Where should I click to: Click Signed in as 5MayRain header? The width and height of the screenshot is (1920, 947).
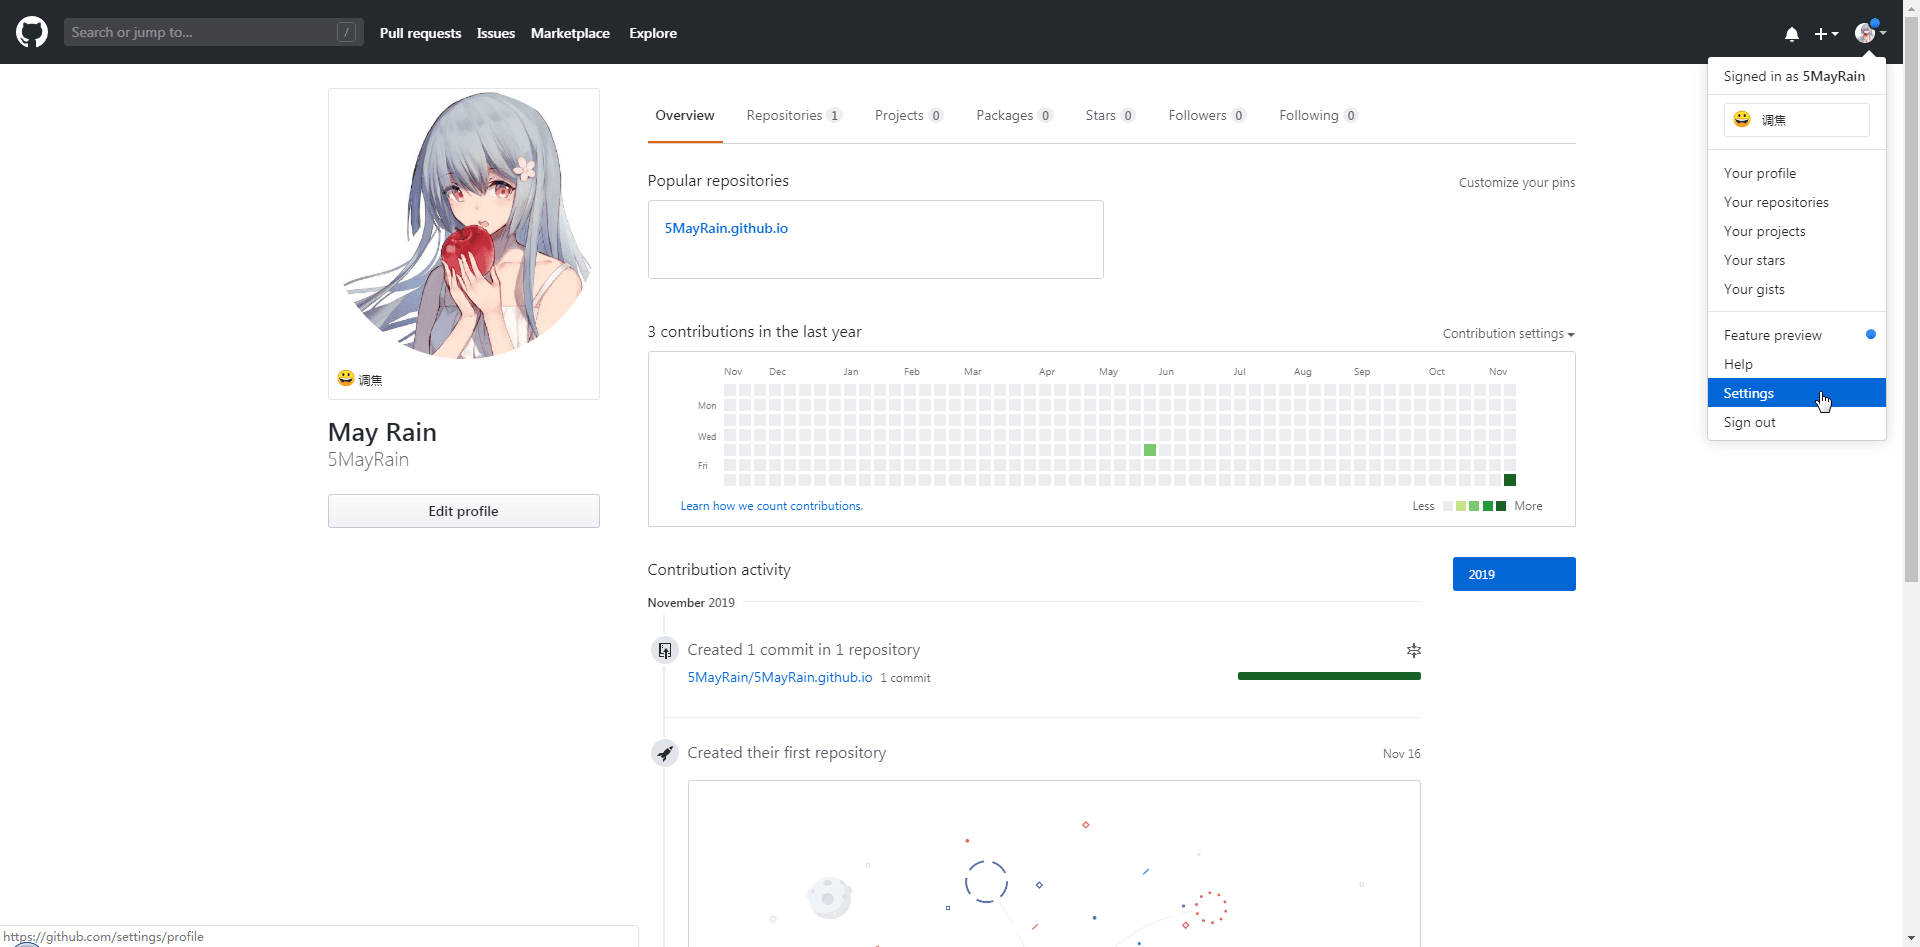(1794, 76)
